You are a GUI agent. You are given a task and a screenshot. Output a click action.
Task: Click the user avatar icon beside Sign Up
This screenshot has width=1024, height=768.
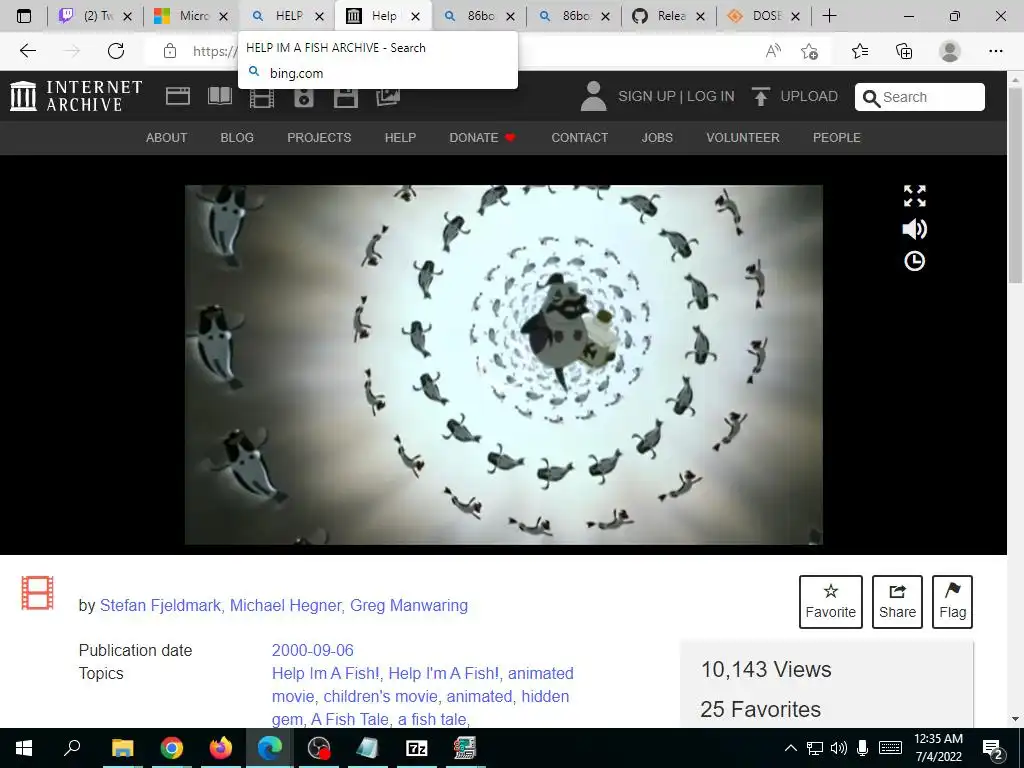tap(593, 96)
